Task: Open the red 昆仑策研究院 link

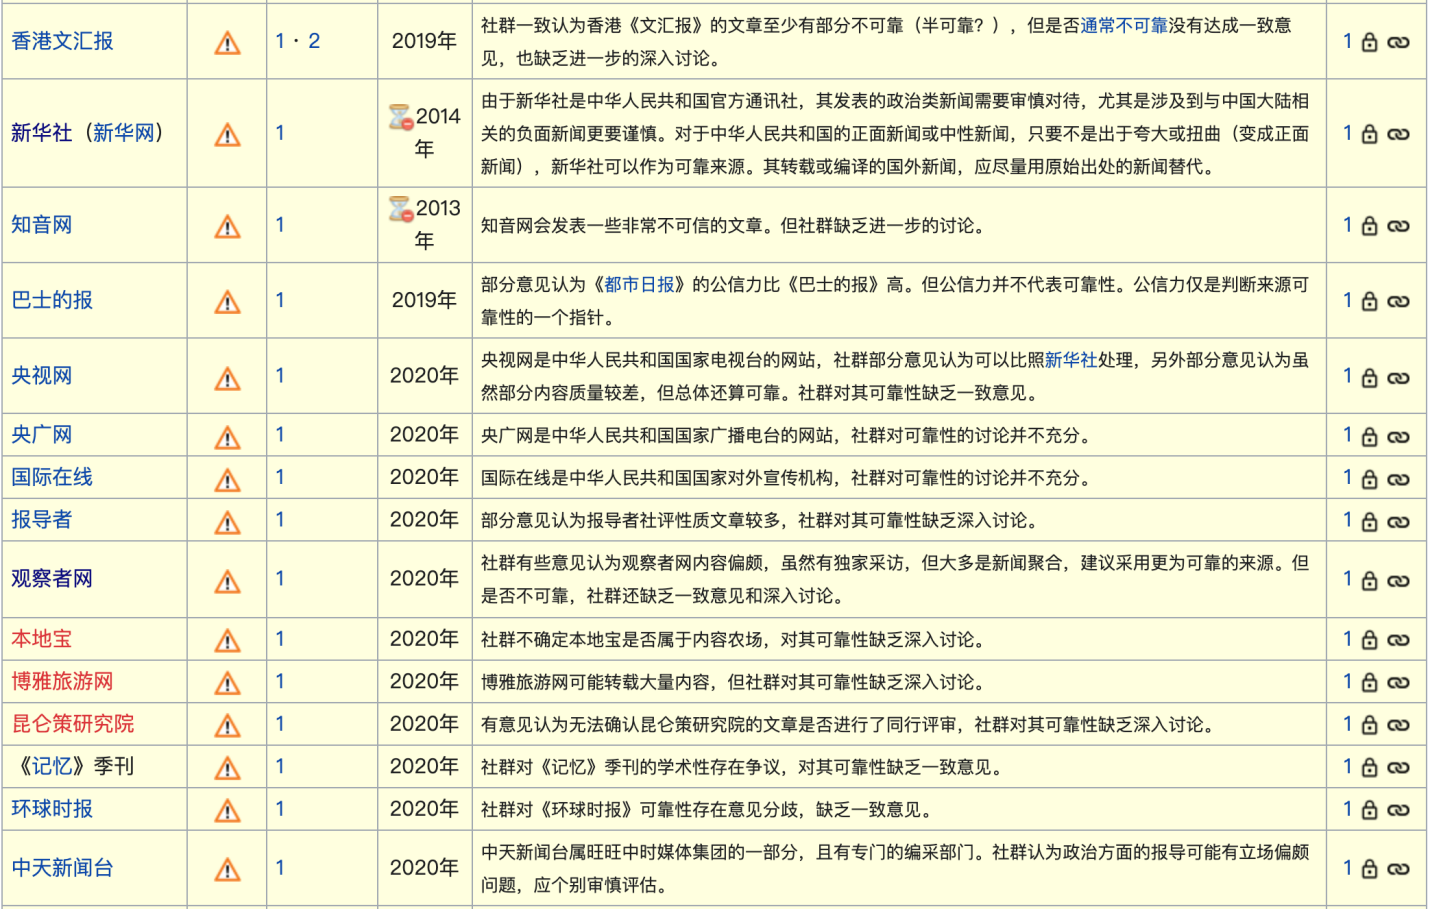Action: coord(72,724)
